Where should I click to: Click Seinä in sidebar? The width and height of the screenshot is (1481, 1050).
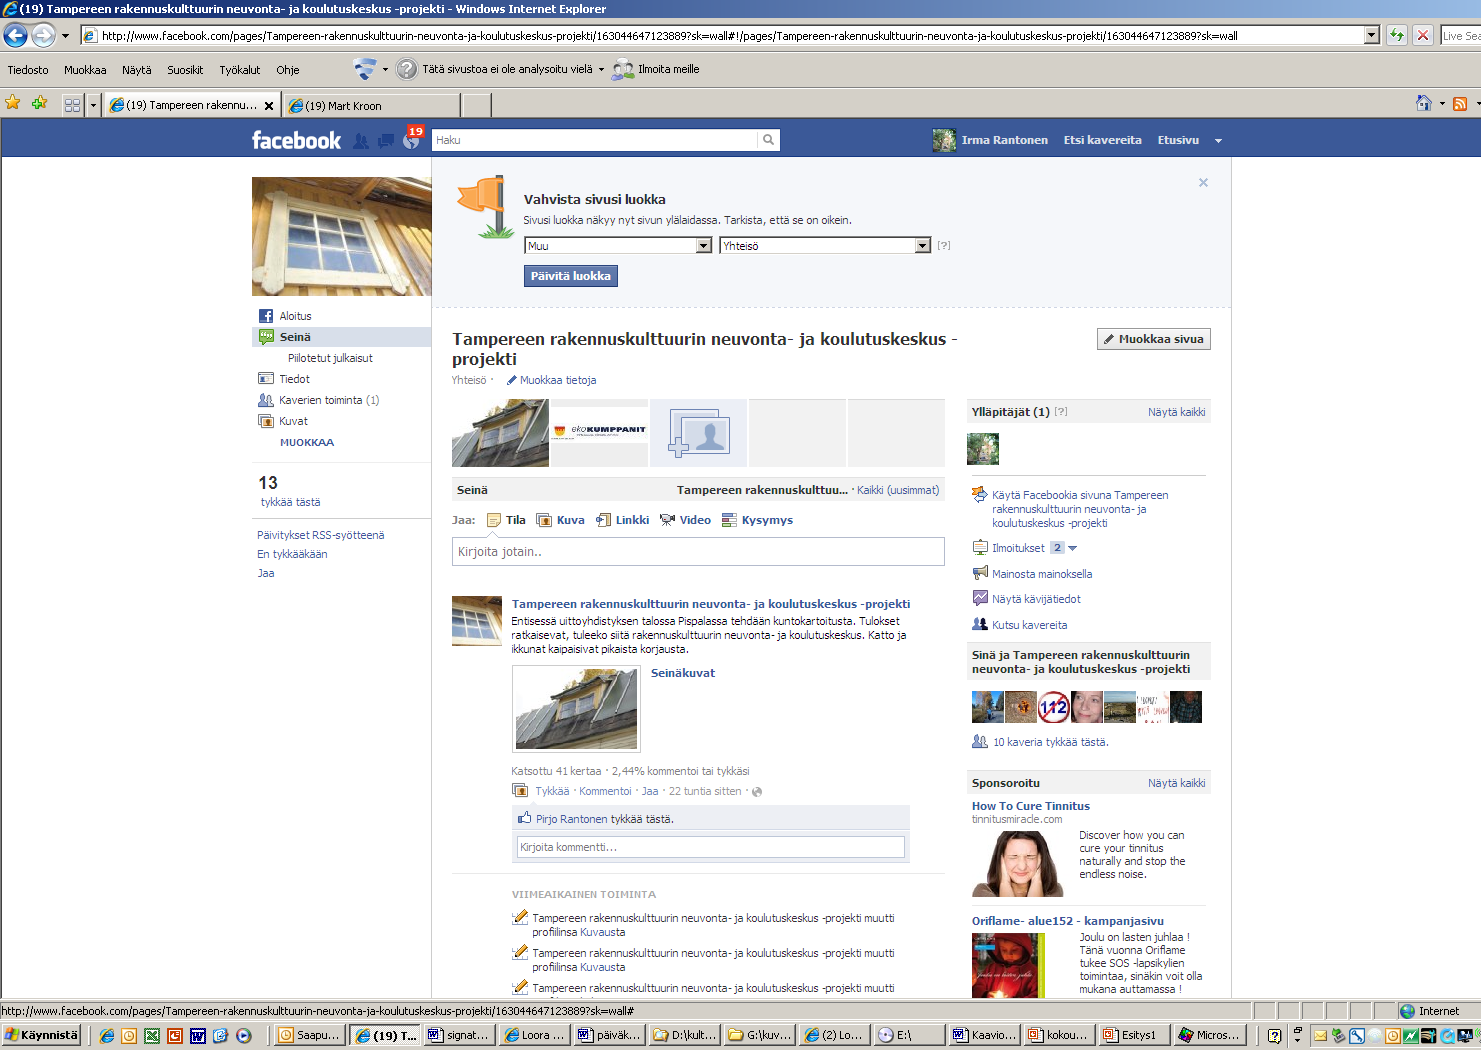click(x=342, y=337)
